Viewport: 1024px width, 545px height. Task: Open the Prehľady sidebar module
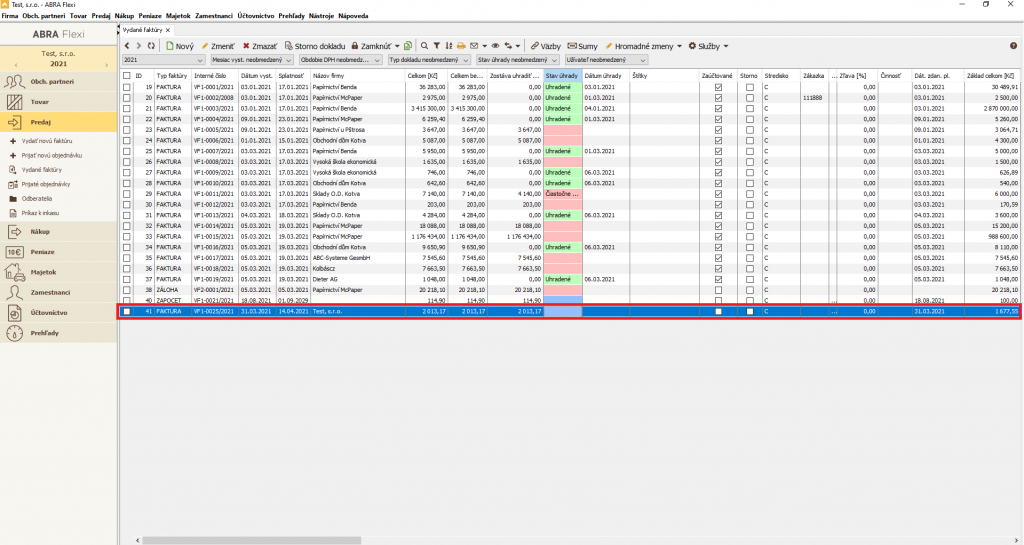[x=59, y=333]
